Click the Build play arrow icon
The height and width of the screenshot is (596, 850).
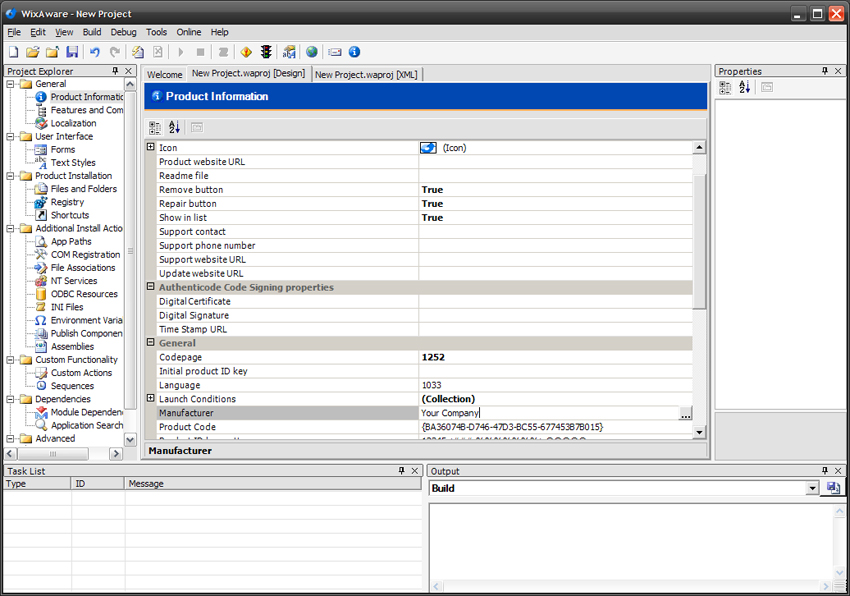(181, 52)
